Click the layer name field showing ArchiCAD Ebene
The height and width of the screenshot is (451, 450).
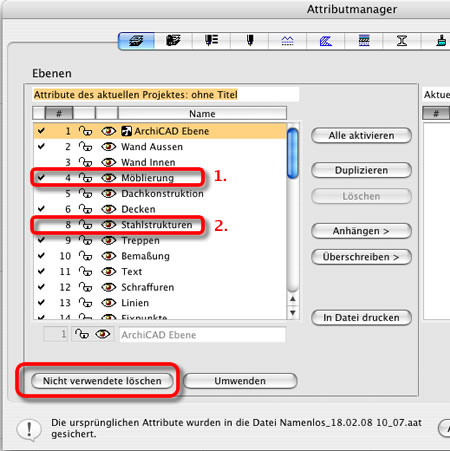(x=202, y=335)
